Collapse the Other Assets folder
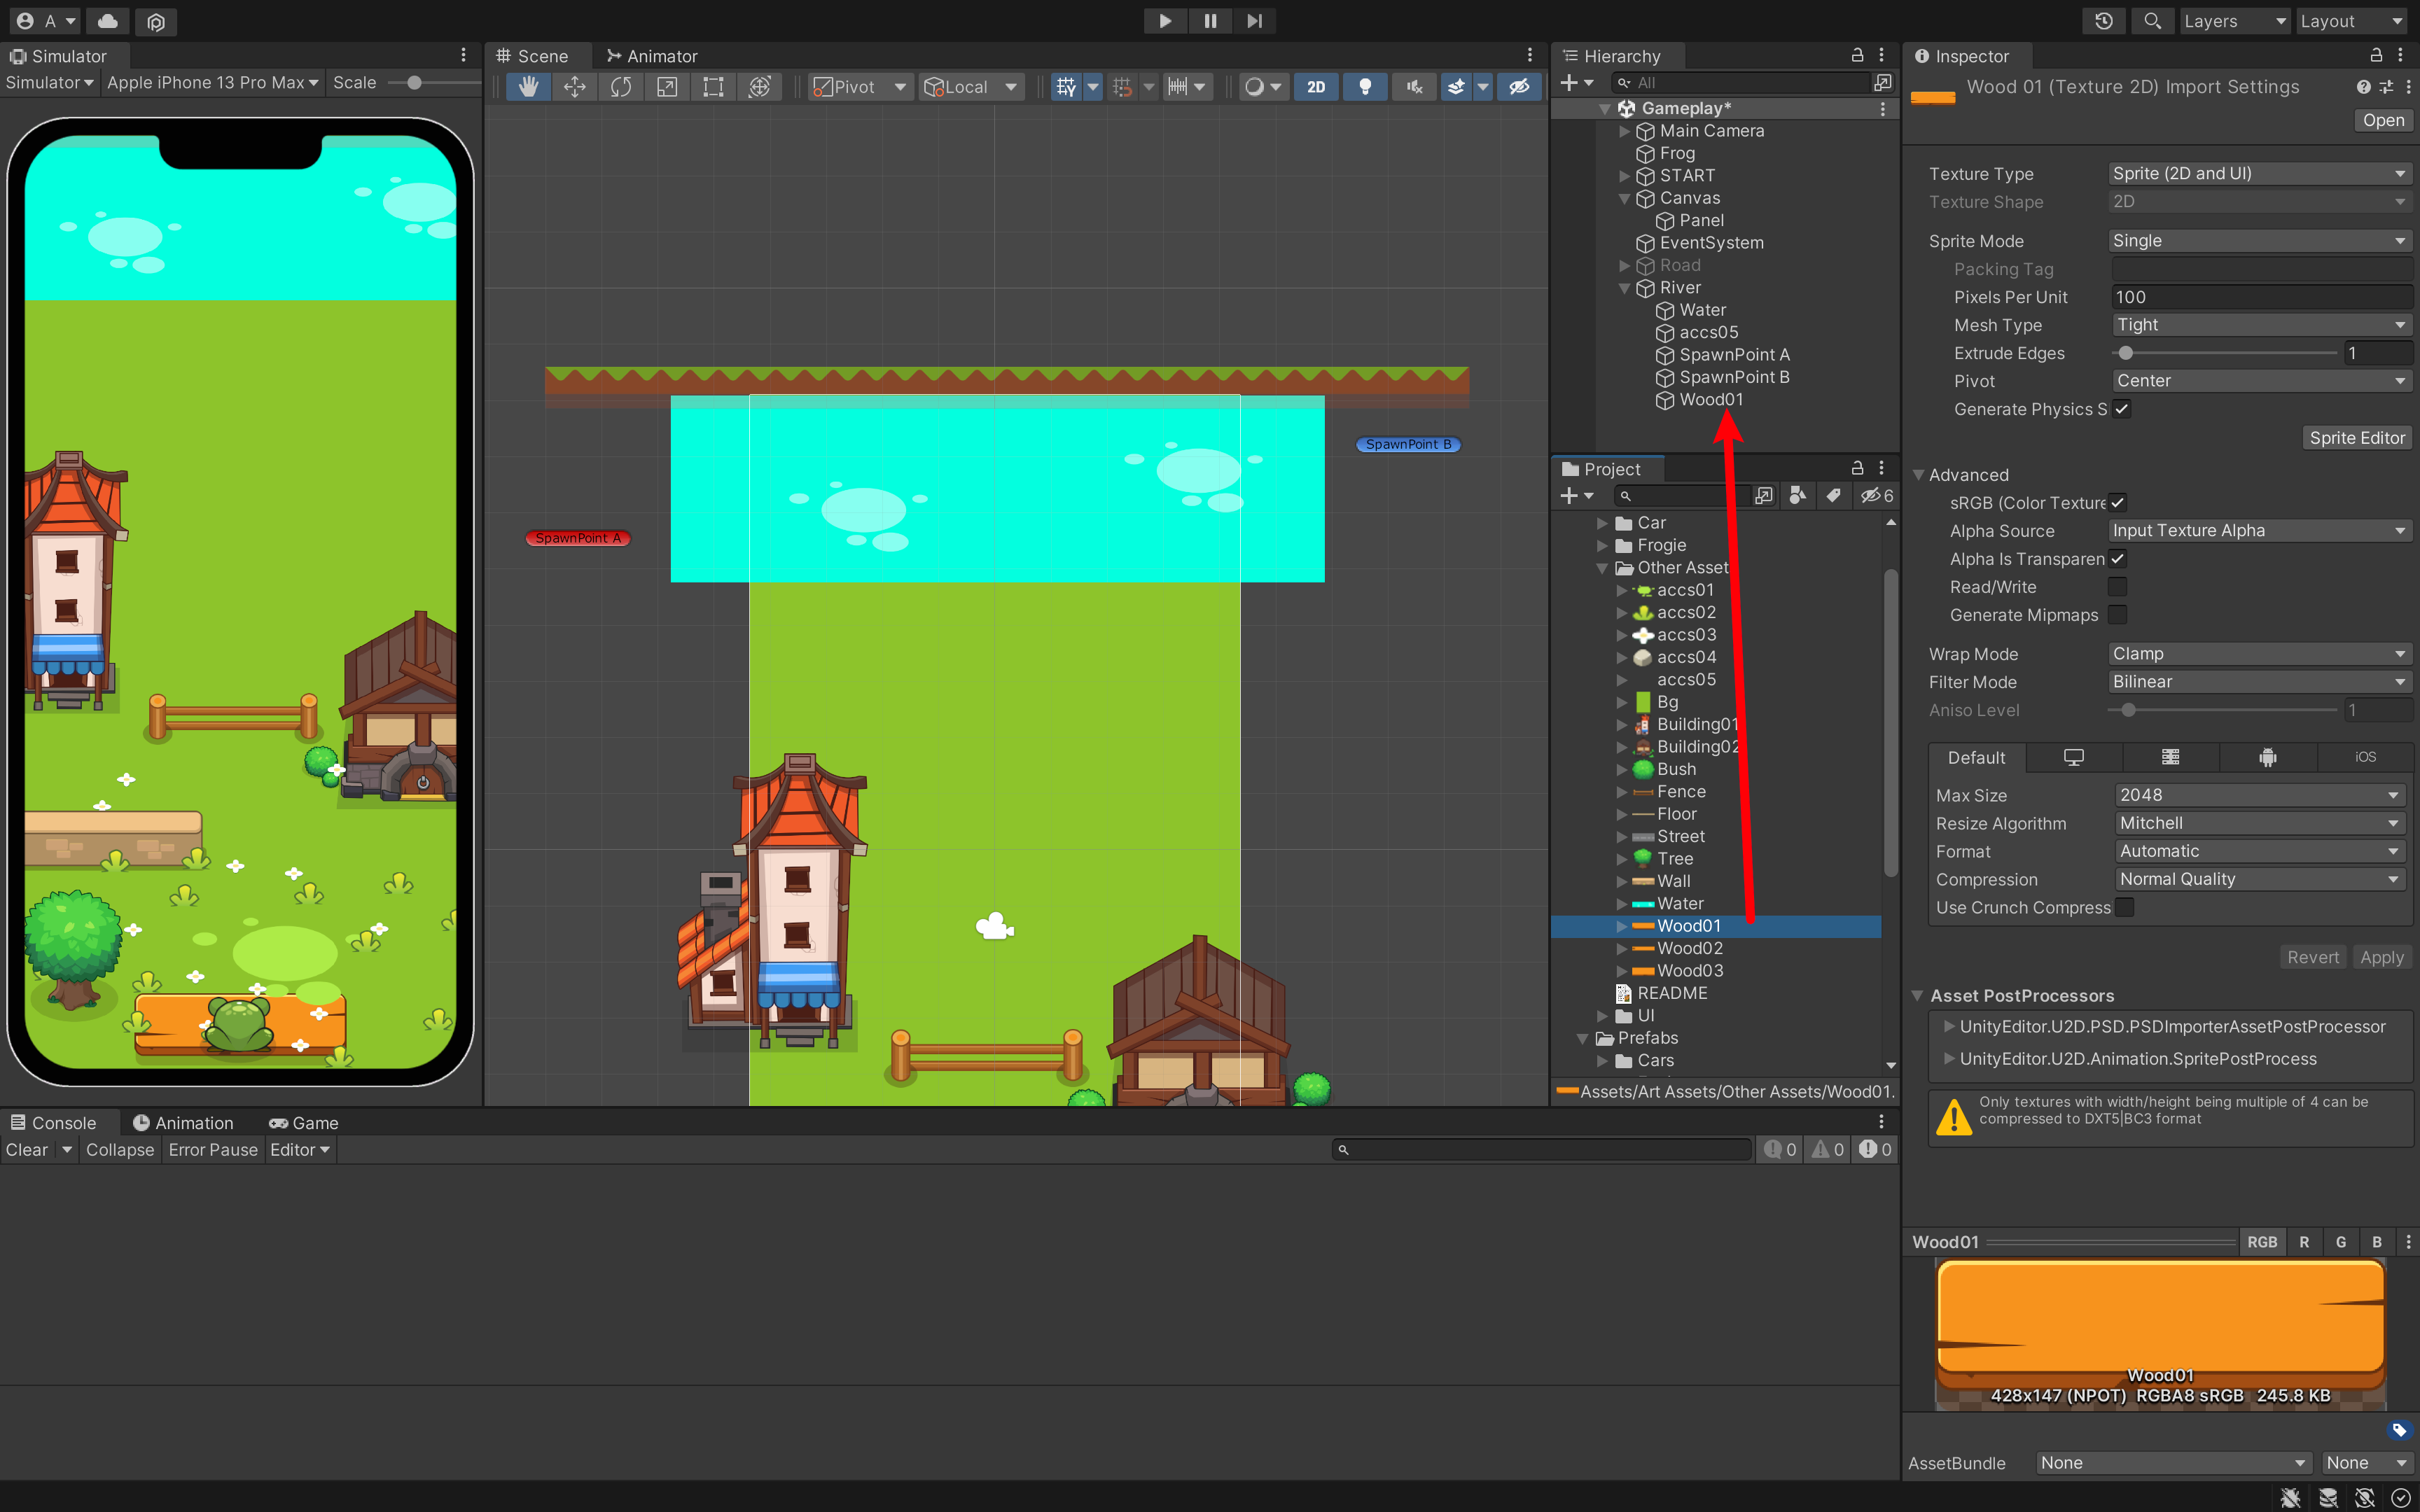The width and height of the screenshot is (2420, 1512). coord(1602,568)
